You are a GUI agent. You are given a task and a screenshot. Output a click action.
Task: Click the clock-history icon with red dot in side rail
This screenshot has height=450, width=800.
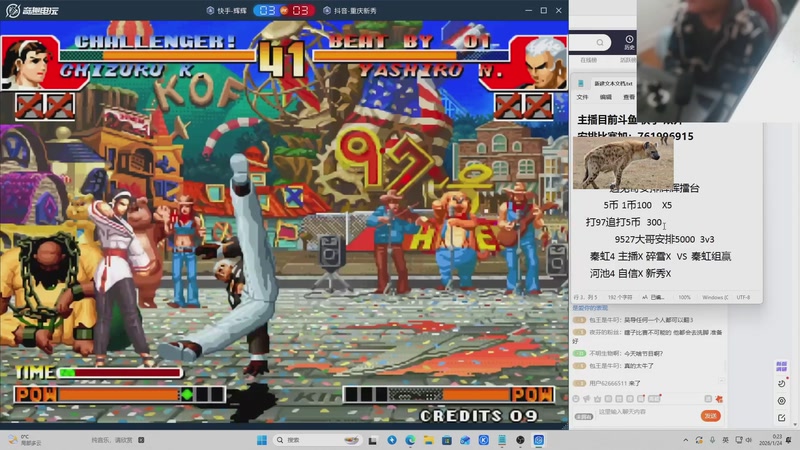782,383
